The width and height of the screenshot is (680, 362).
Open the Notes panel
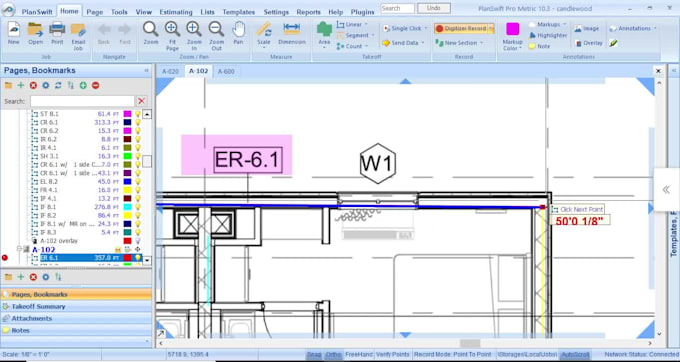[x=76, y=330]
